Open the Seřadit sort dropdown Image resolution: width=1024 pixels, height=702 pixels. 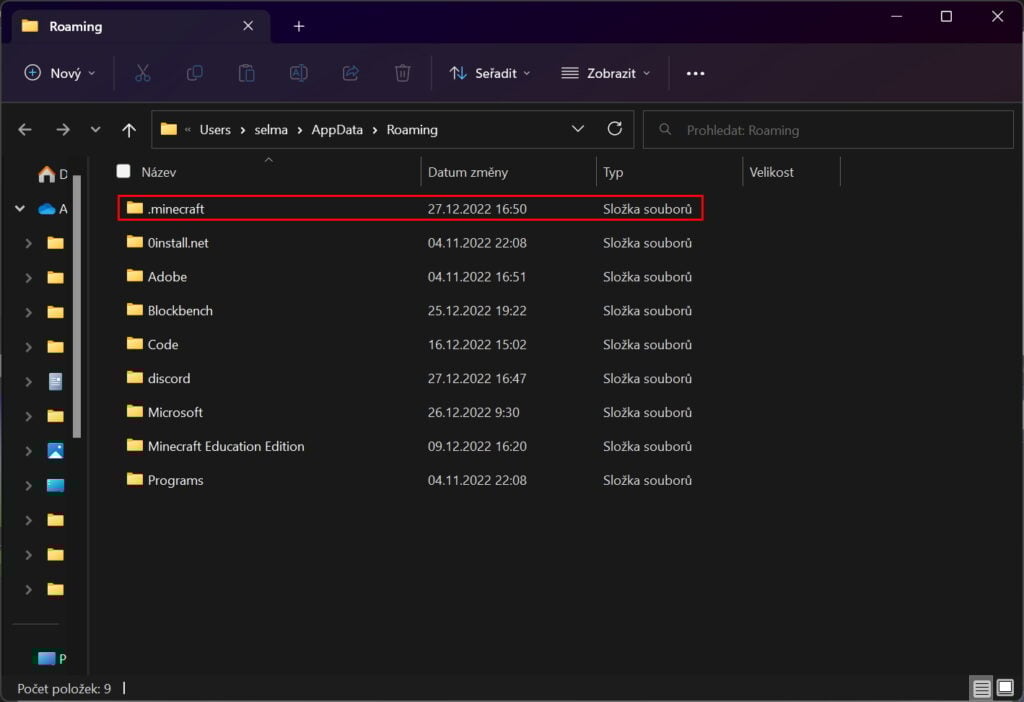coord(490,73)
